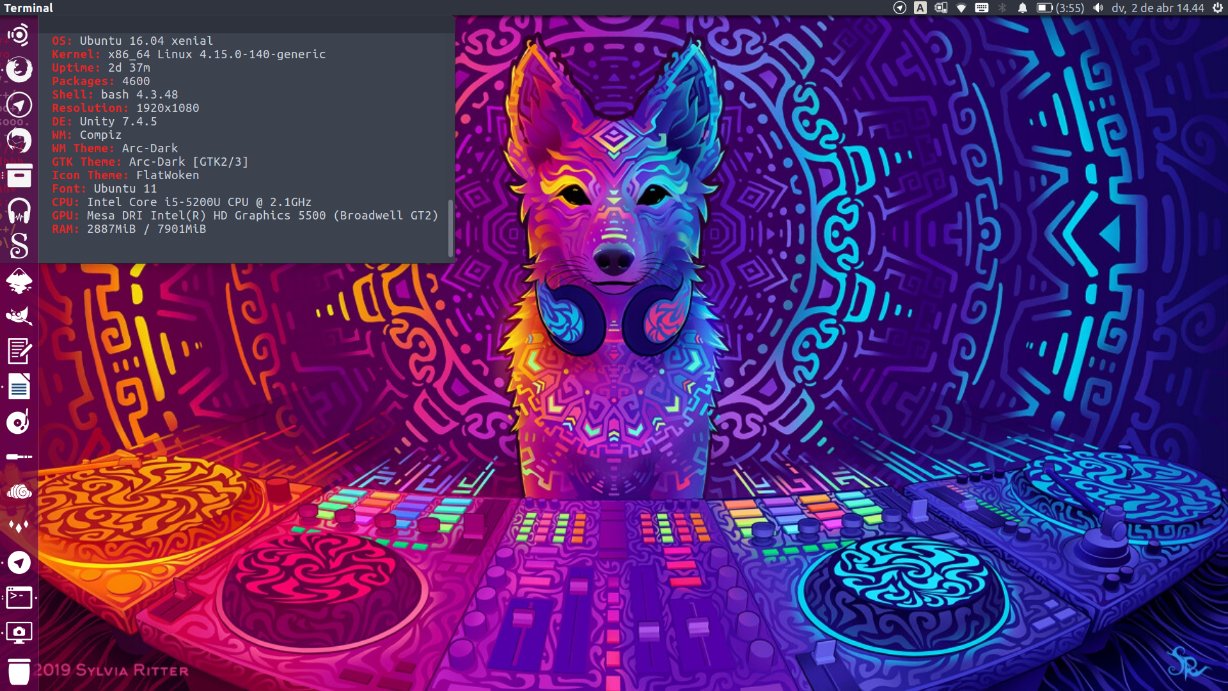
Task: Open the Terminal launcher icon
Action: click(18, 598)
